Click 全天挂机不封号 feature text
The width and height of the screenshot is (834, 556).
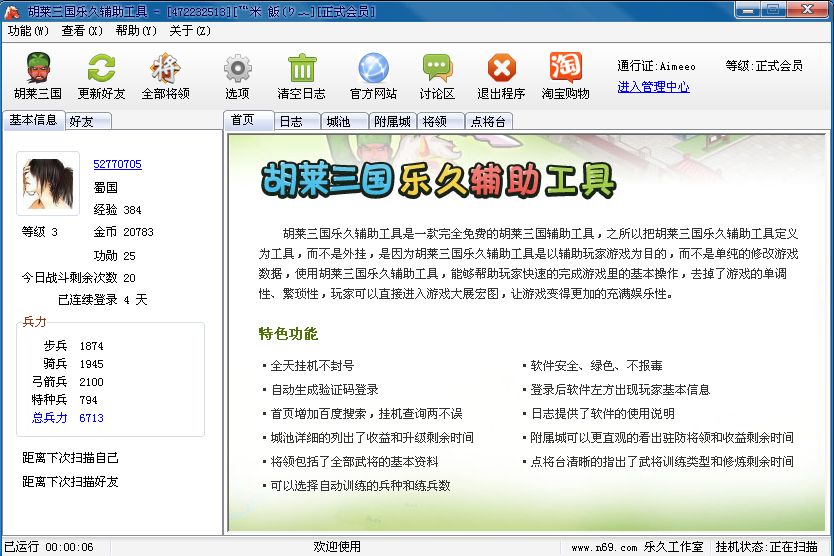point(312,366)
